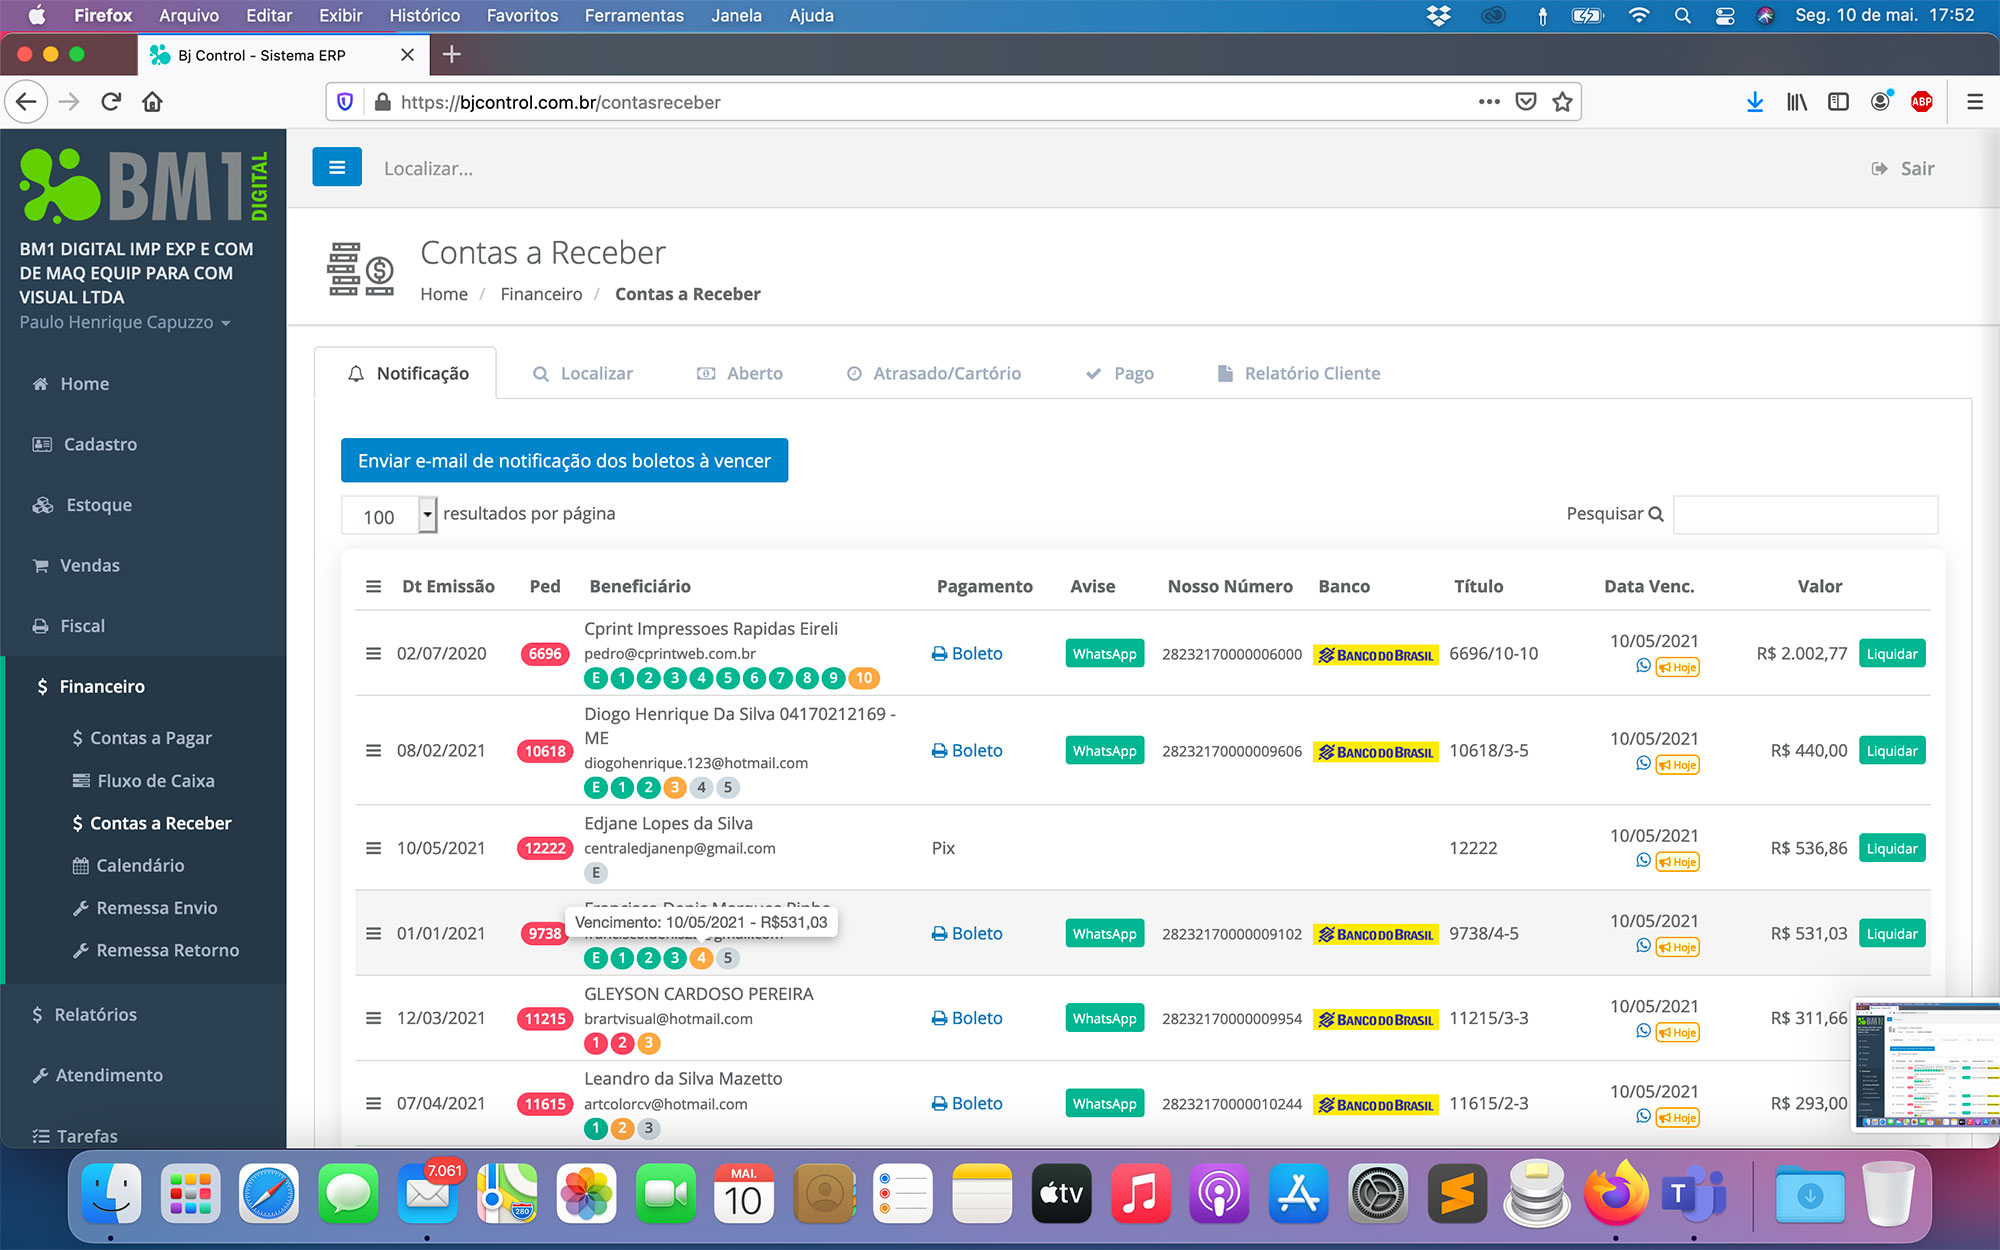Open the Firefox downloads arrow icon
The image size is (2000, 1250).
point(1754,102)
